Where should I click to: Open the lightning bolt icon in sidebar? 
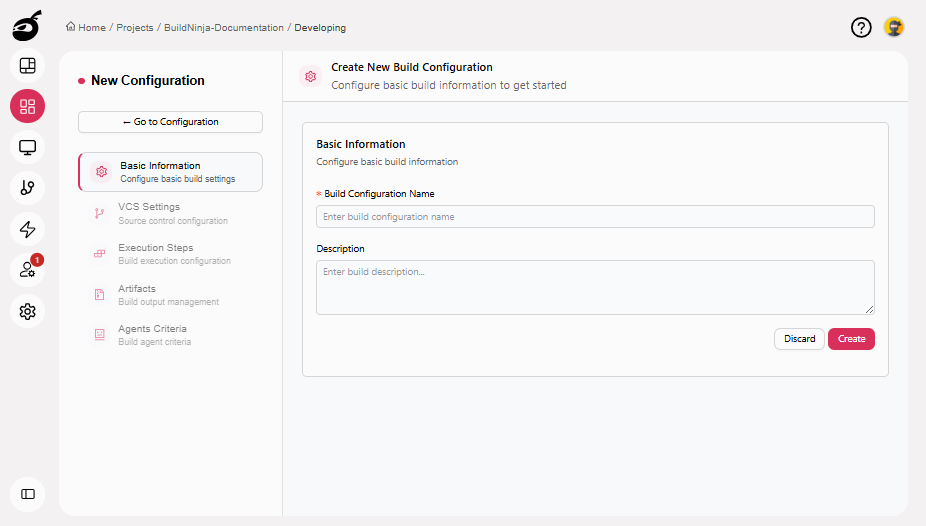click(27, 229)
